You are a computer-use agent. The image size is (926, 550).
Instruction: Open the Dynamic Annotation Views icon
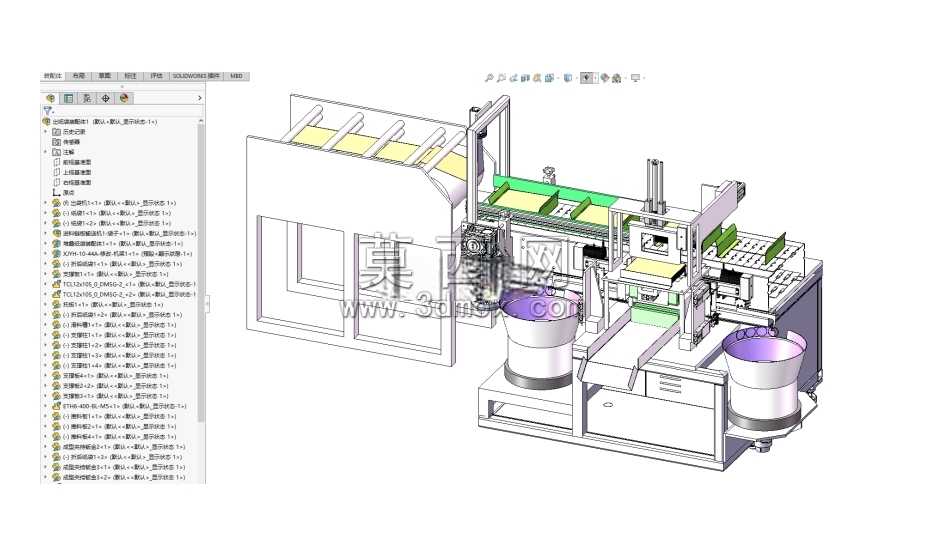point(537,78)
